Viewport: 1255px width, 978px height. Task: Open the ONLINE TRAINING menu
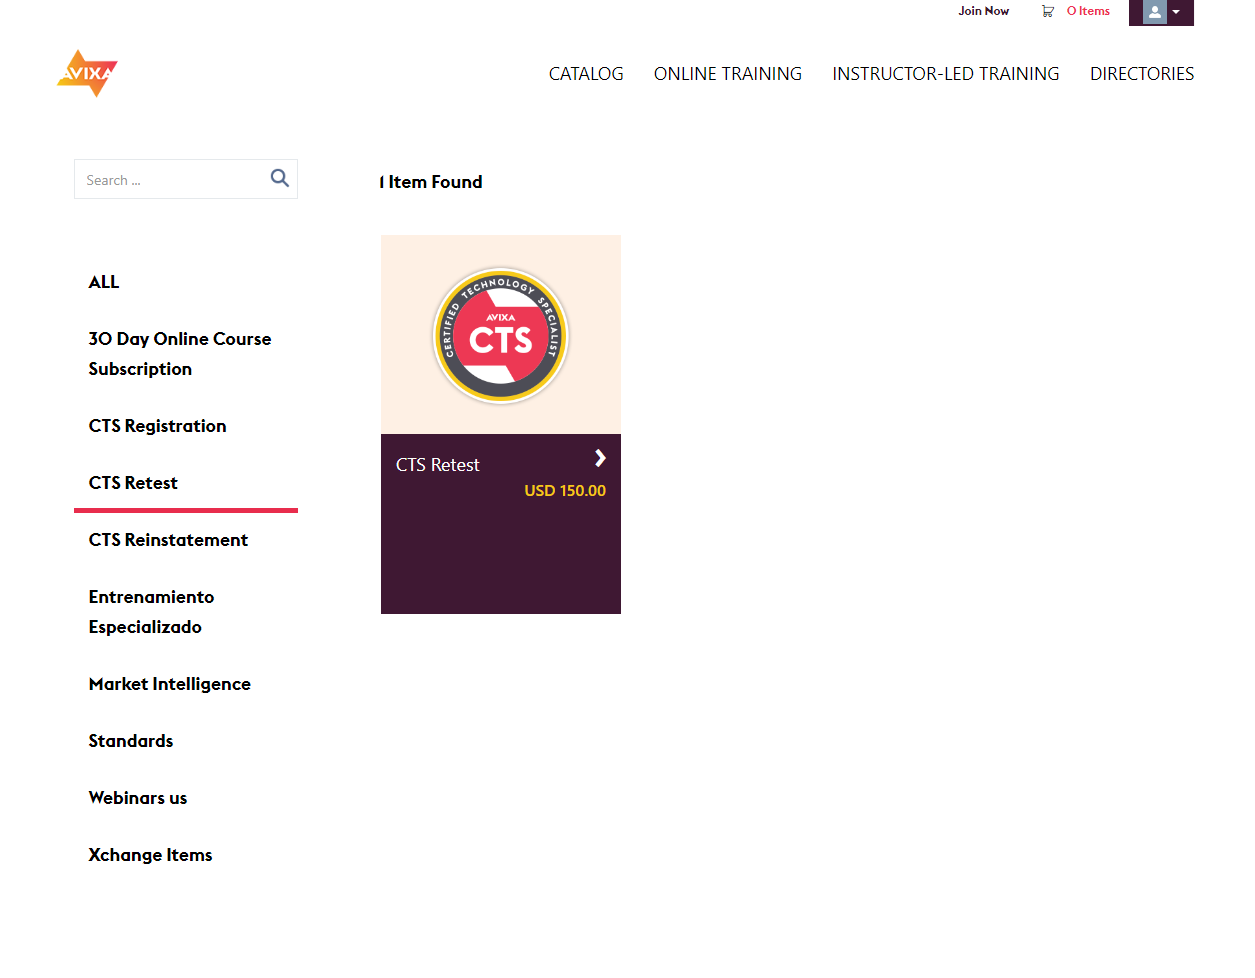[x=727, y=74]
